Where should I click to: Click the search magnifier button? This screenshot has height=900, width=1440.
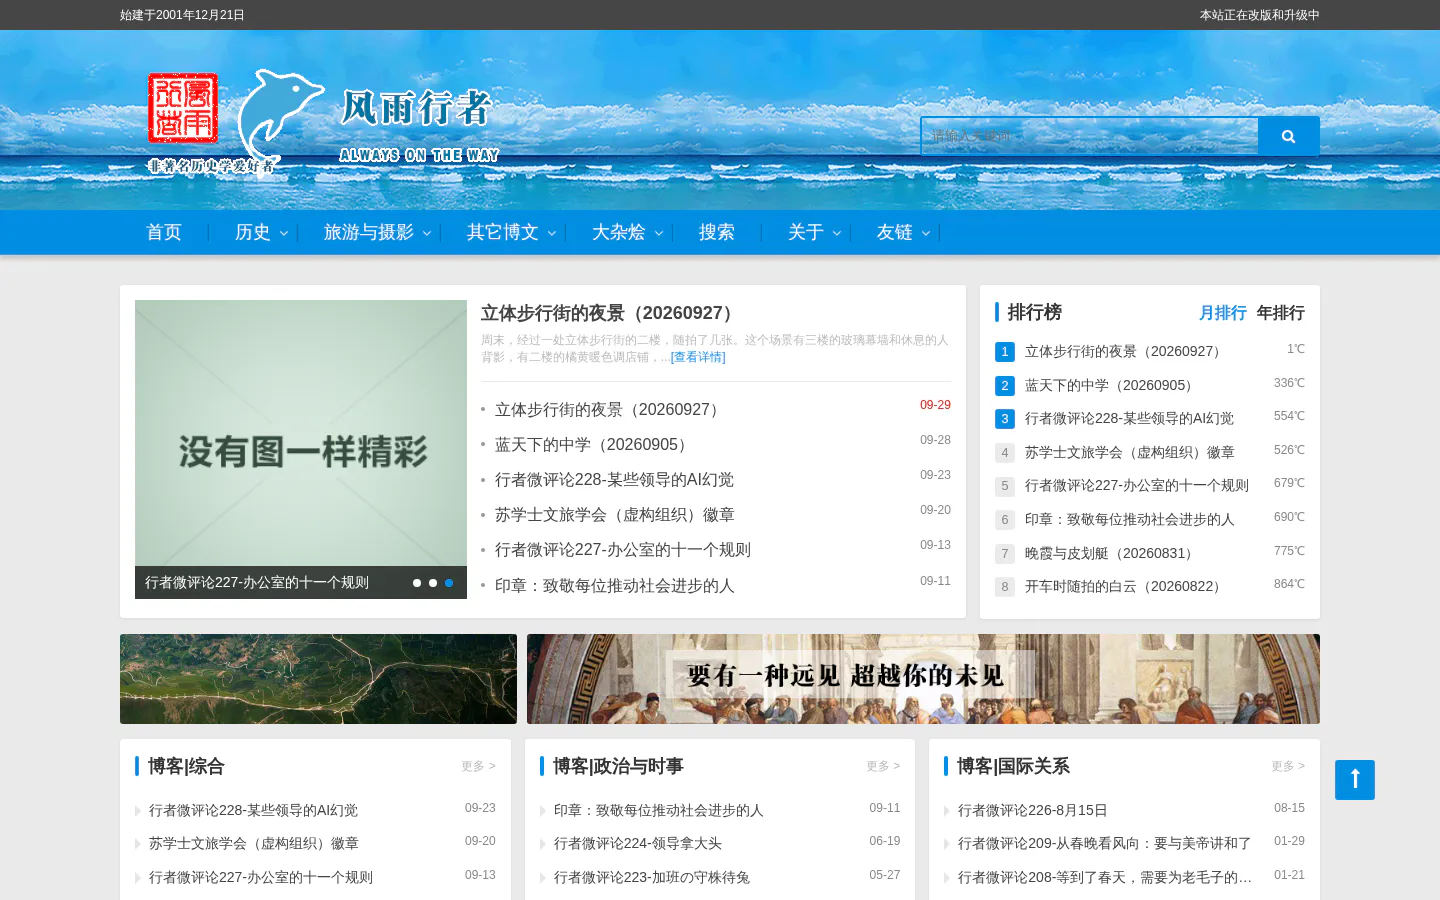(x=1288, y=136)
